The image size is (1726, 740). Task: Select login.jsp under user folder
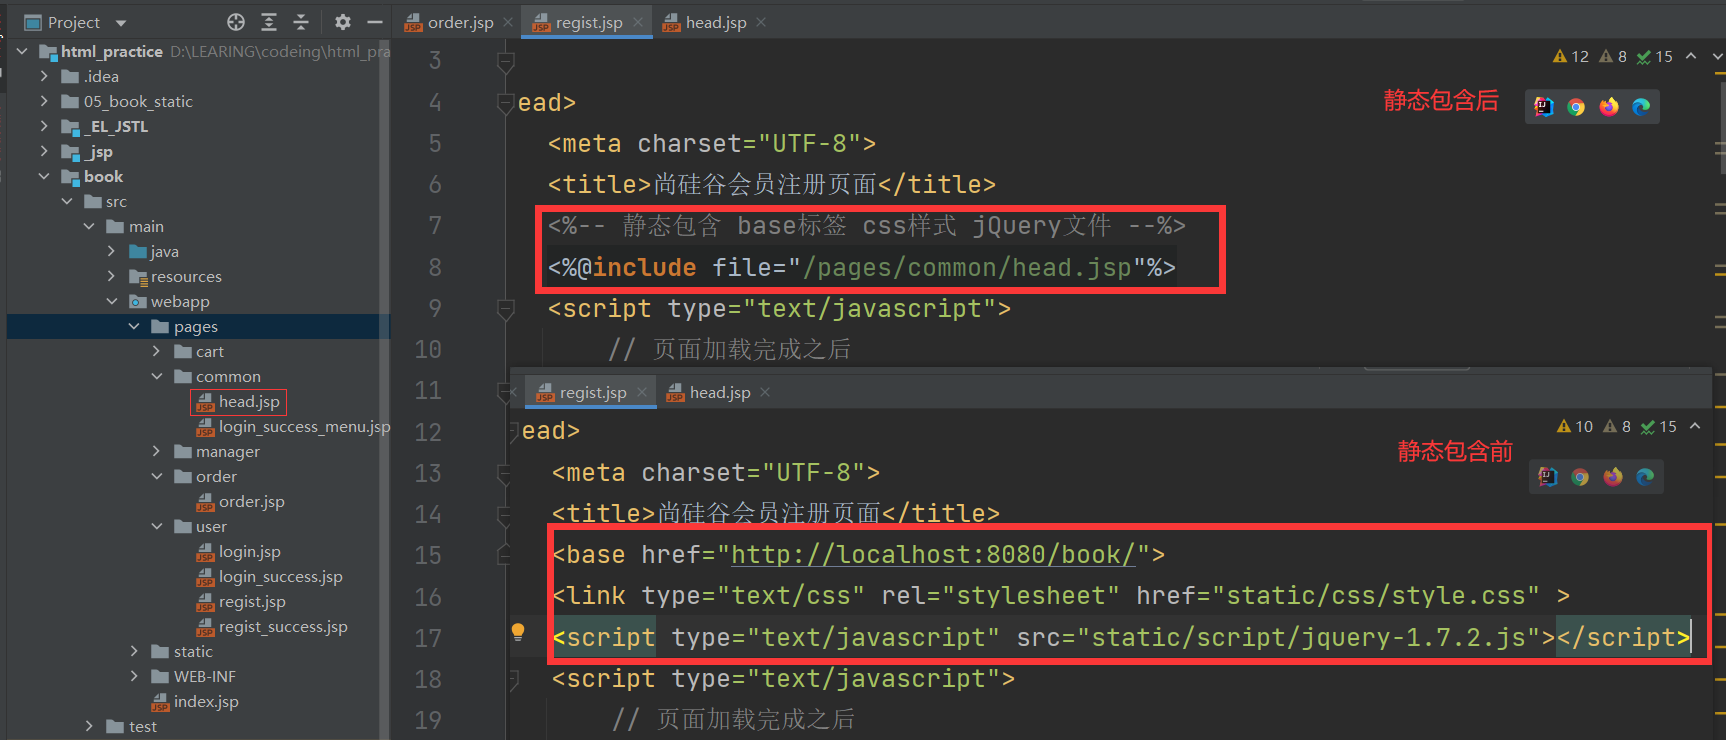tap(239, 552)
